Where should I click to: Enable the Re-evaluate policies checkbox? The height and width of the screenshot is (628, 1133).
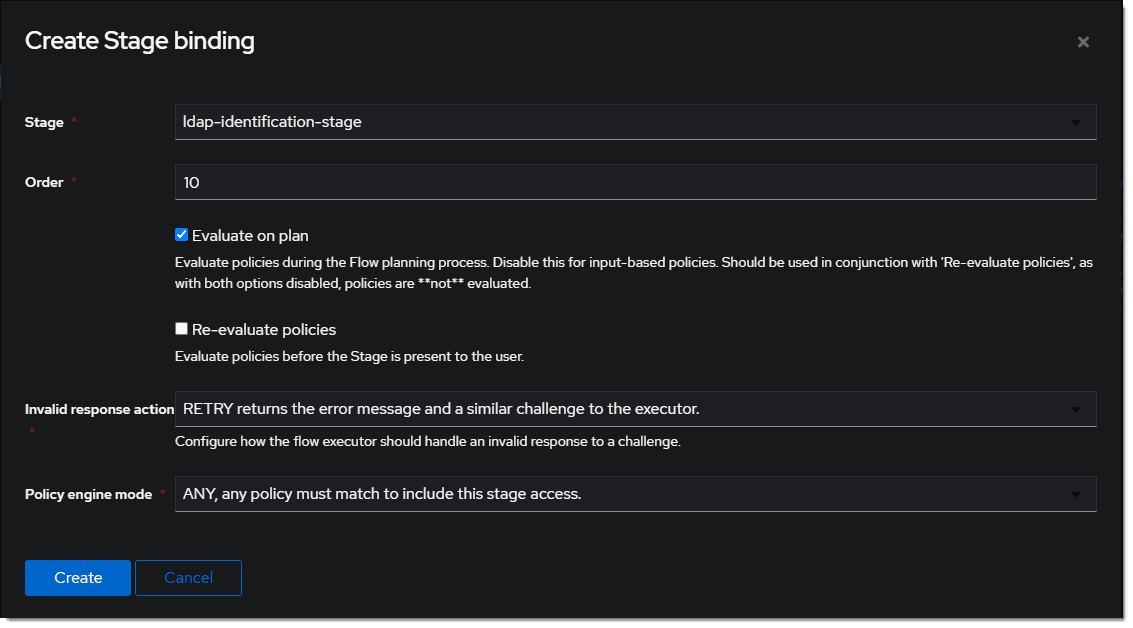181,328
